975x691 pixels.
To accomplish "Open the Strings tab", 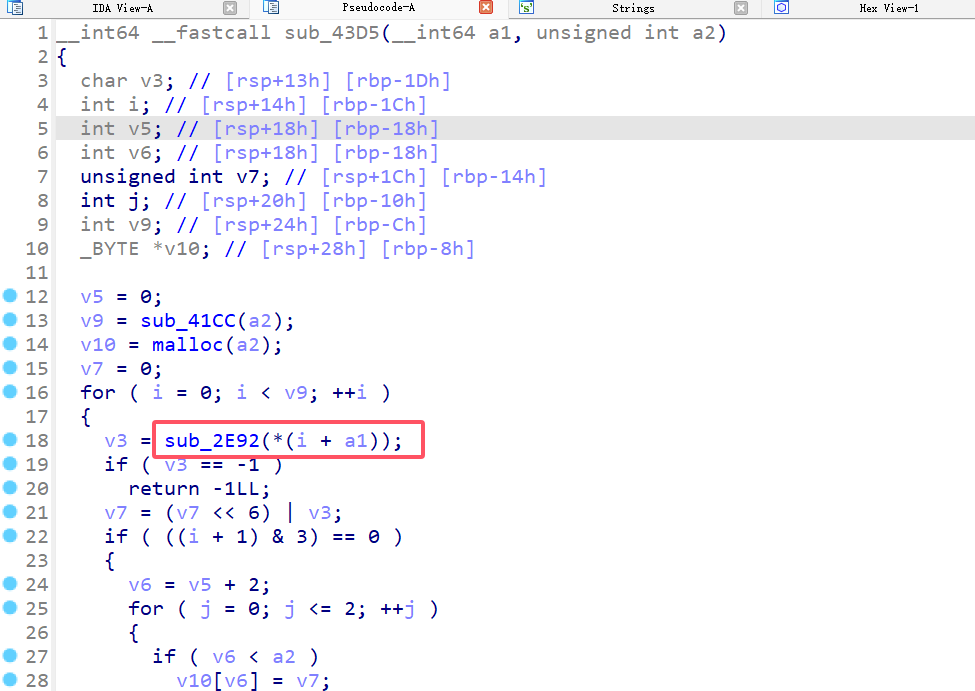I will [633, 8].
